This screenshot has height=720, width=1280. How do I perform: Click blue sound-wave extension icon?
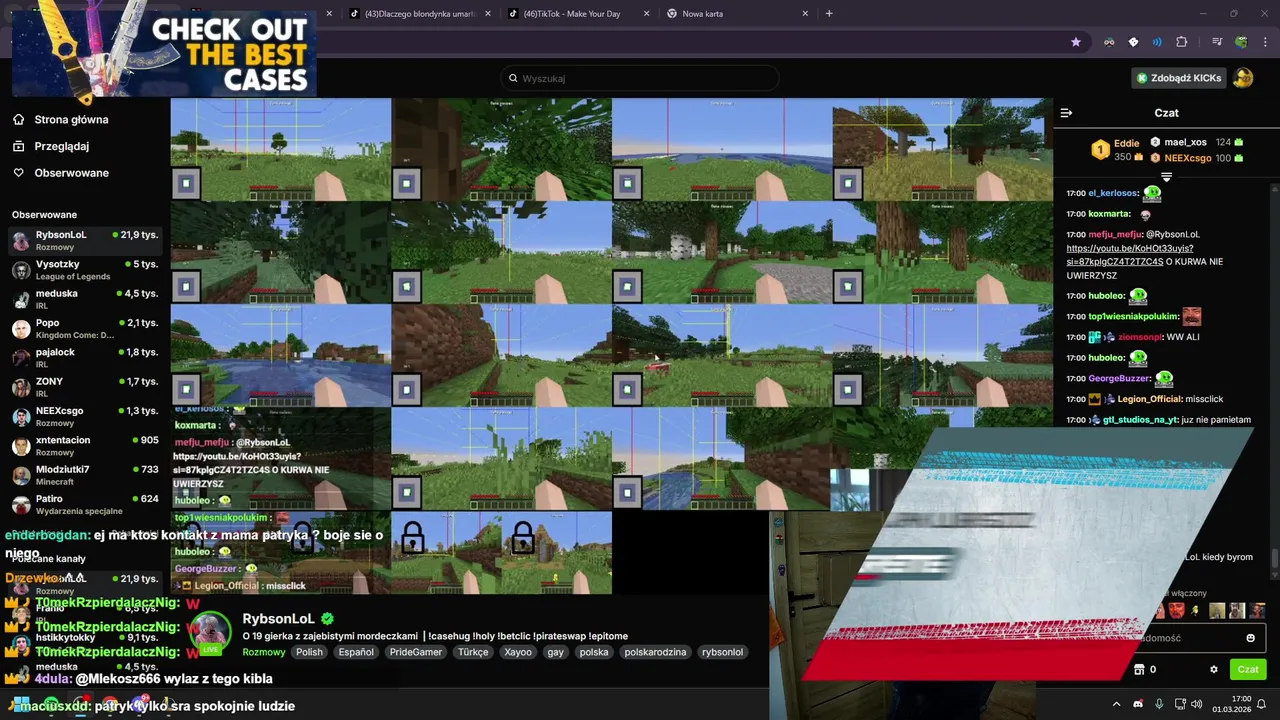coord(1157,42)
